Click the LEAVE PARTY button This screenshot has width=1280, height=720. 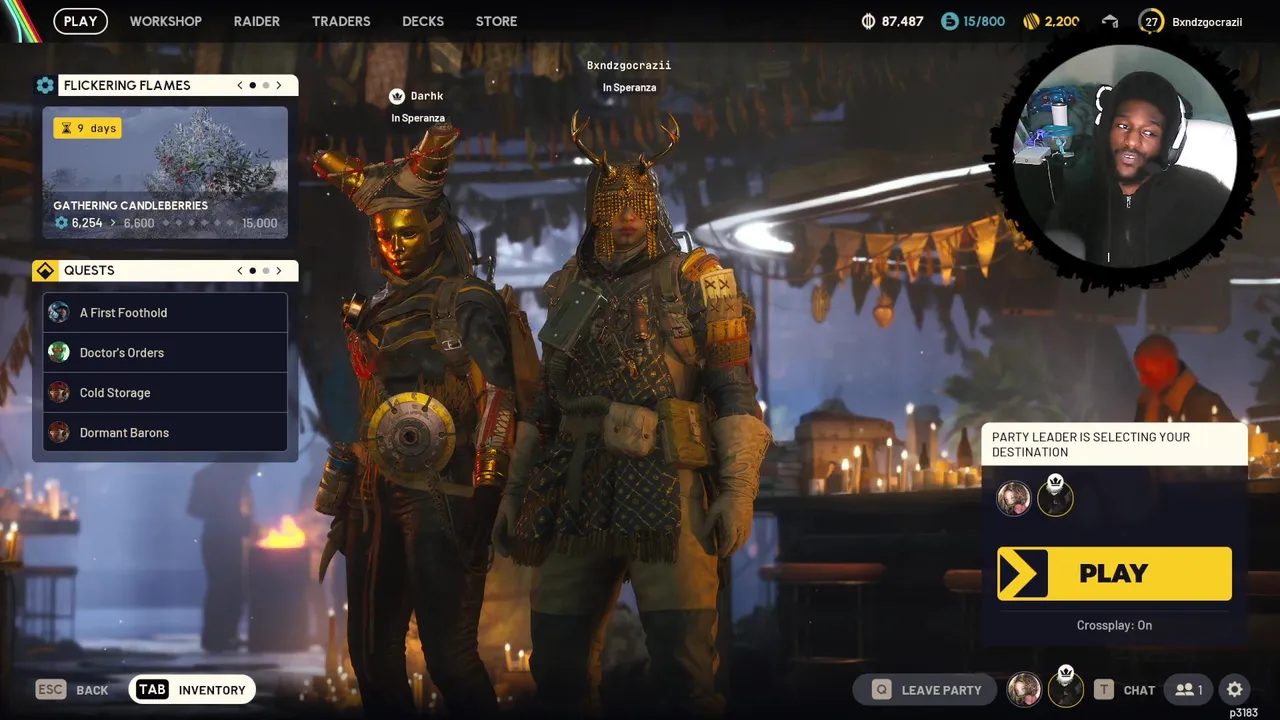pos(926,690)
